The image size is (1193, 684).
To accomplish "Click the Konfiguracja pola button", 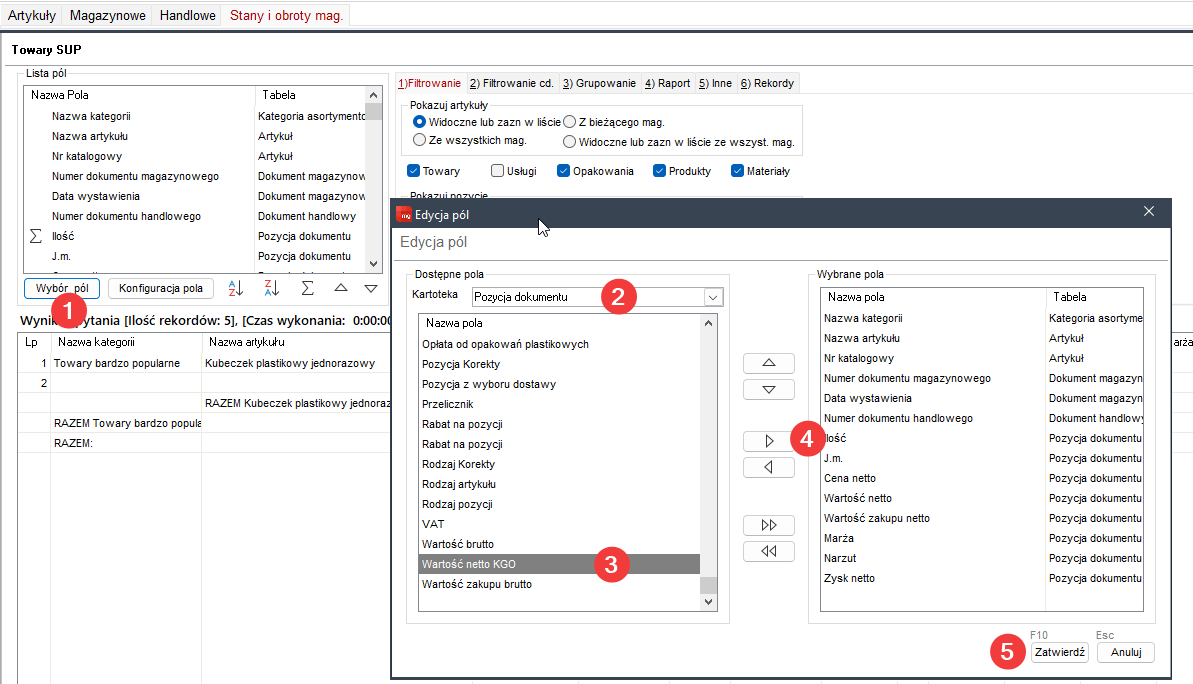I will (160, 289).
